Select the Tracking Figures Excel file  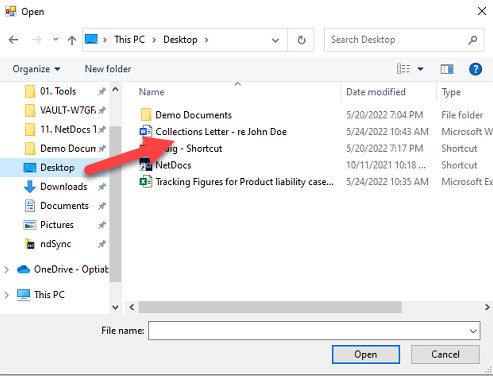[x=237, y=182]
